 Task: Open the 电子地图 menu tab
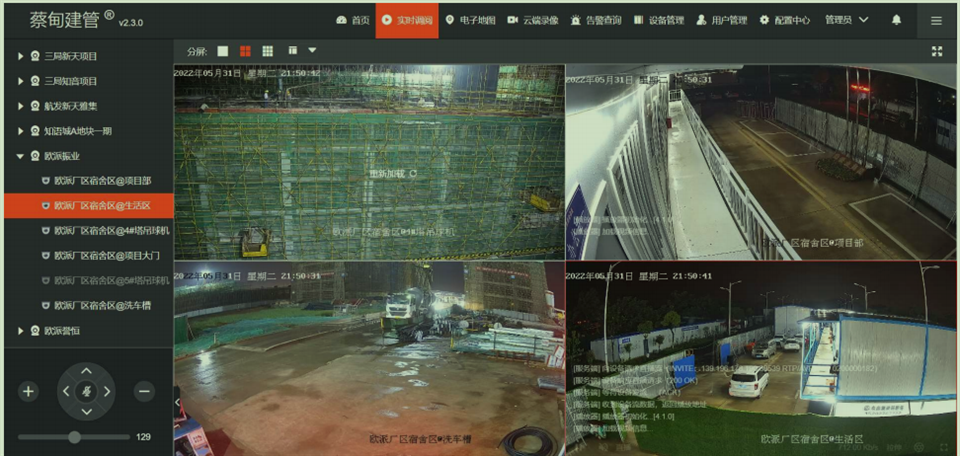click(470, 20)
